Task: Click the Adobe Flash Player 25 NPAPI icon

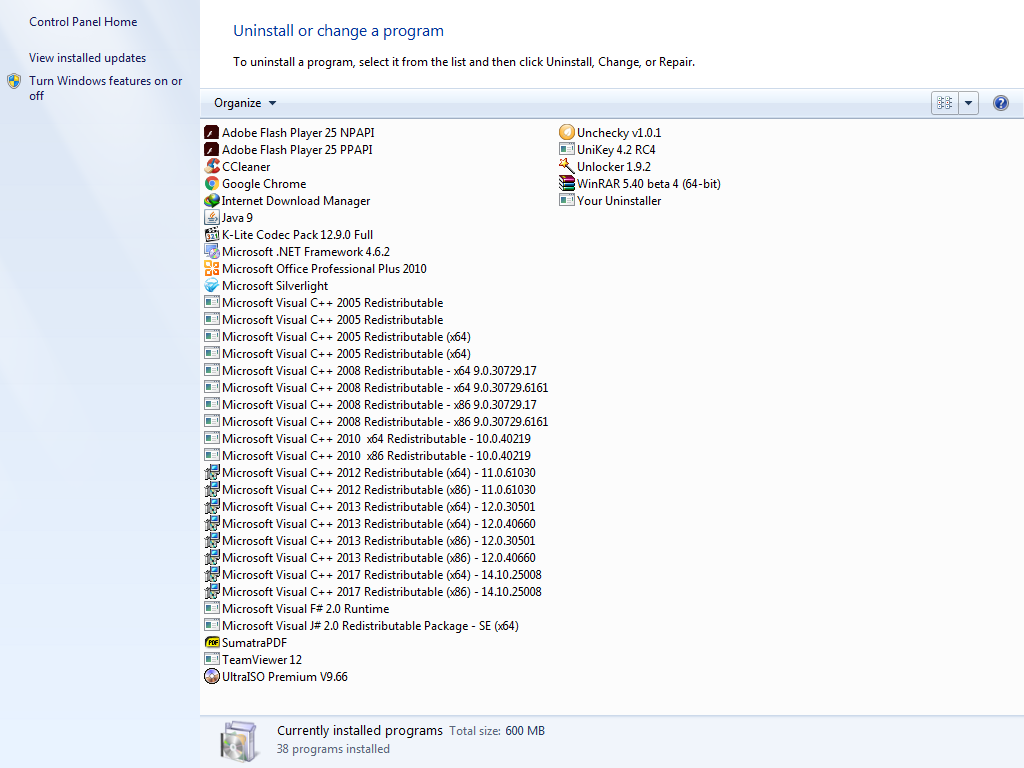Action: click(212, 133)
